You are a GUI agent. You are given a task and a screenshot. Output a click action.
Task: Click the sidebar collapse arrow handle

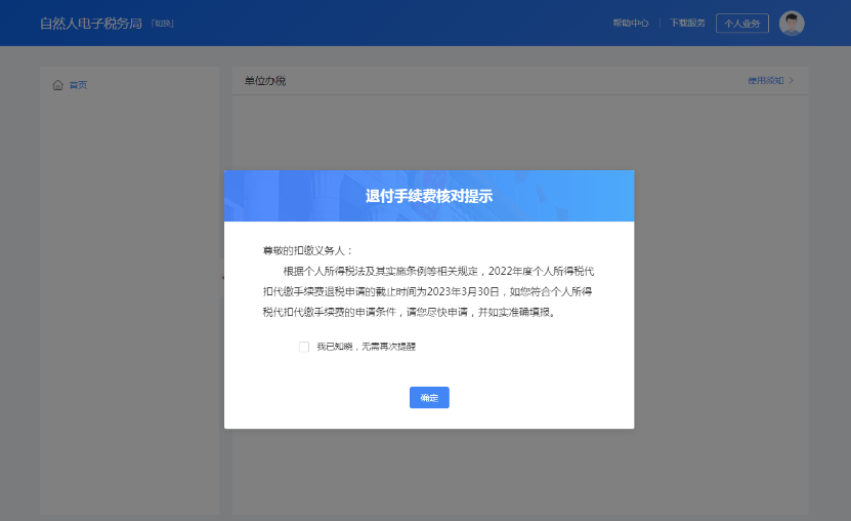point(222,277)
